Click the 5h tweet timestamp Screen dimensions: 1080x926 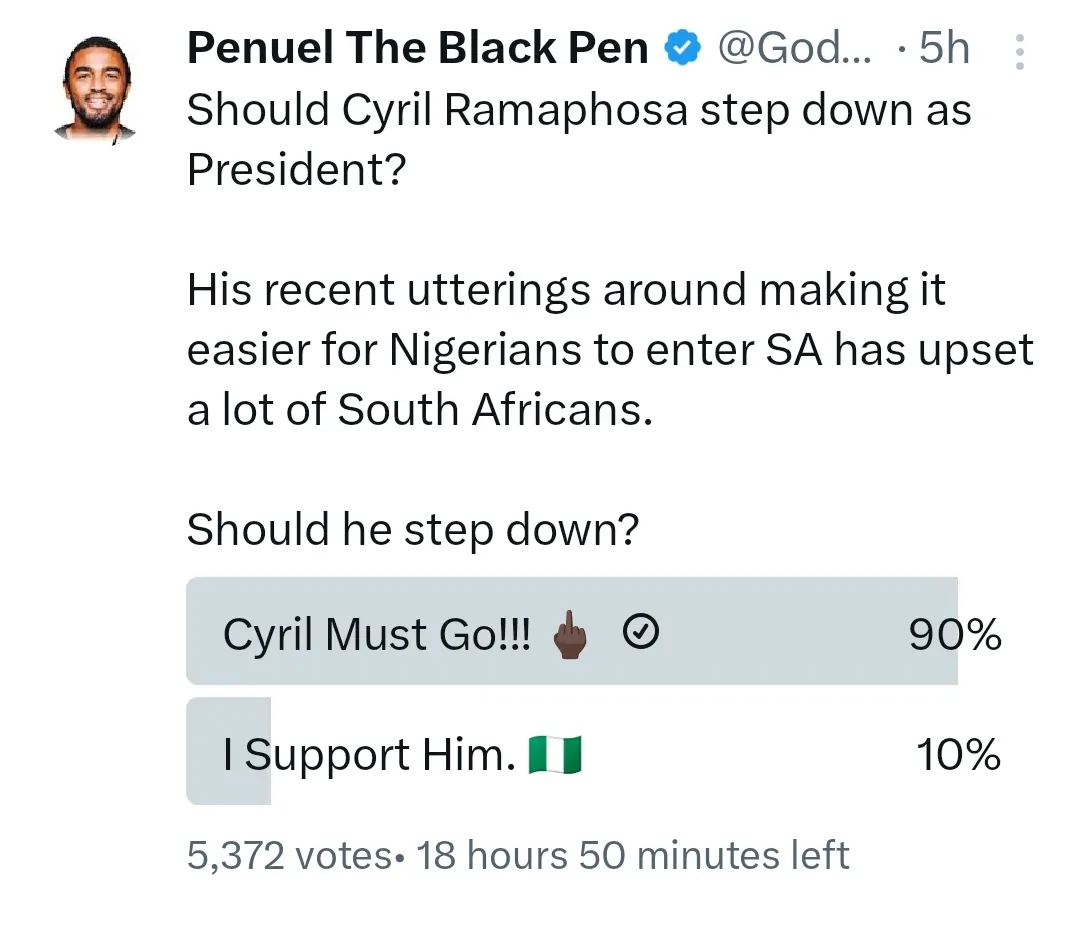pyautogui.click(x=944, y=48)
